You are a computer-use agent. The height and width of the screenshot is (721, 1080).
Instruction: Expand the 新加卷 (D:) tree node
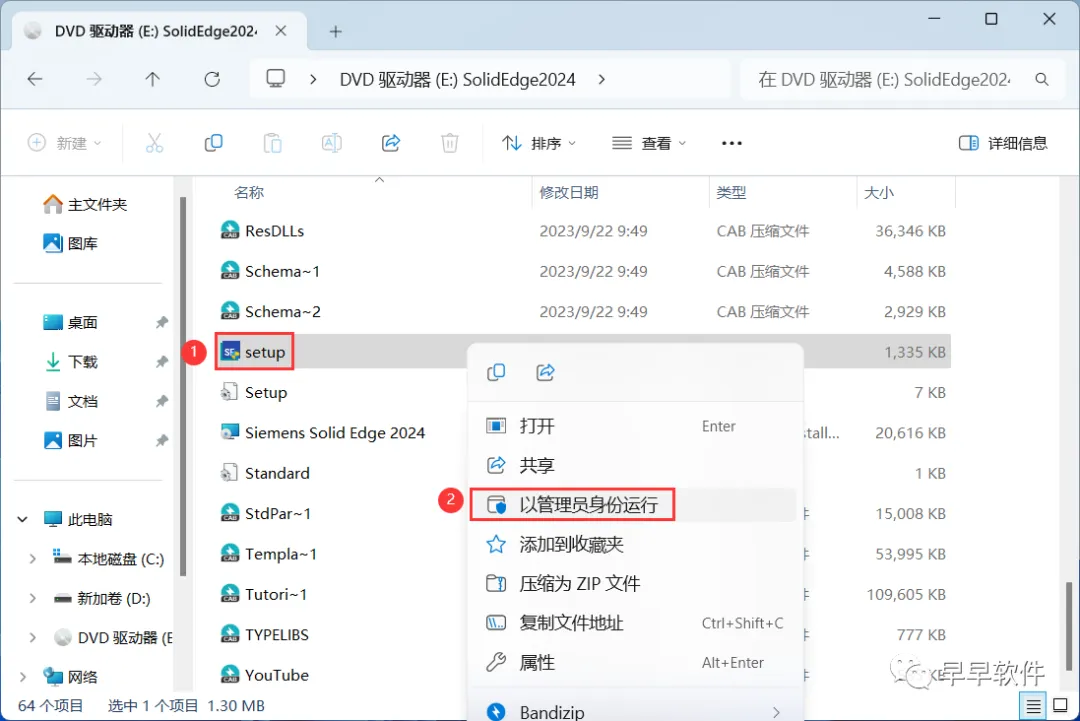[x=32, y=598]
